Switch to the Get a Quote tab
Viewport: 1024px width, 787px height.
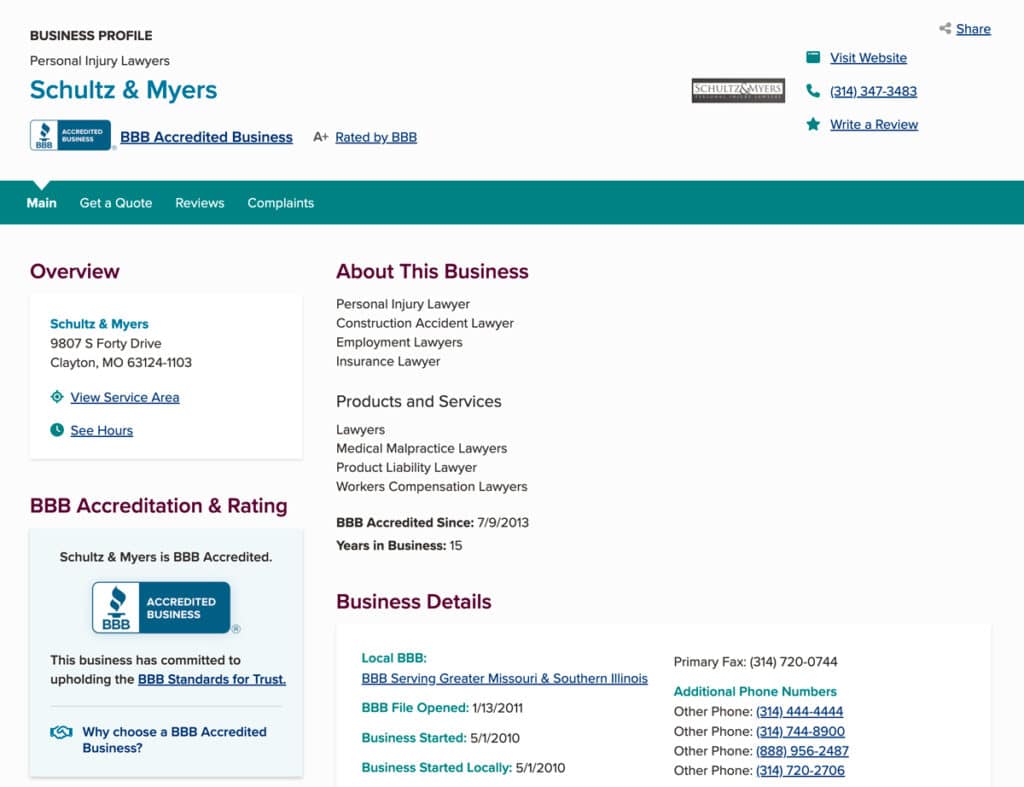pyautogui.click(x=116, y=202)
